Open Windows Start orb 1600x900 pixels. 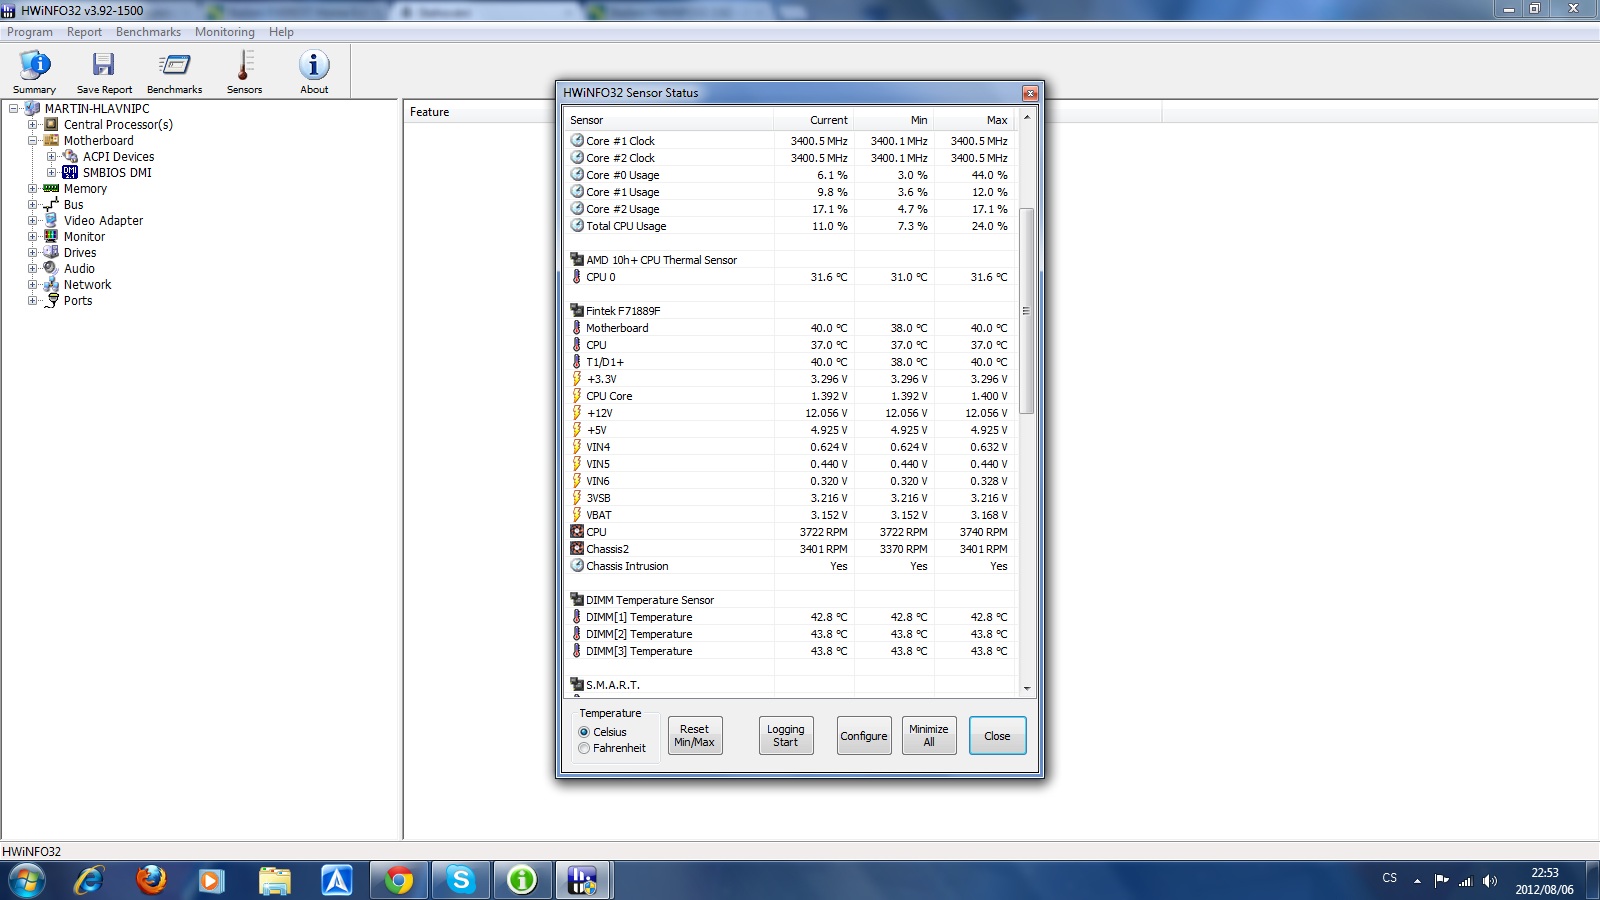pos(27,880)
